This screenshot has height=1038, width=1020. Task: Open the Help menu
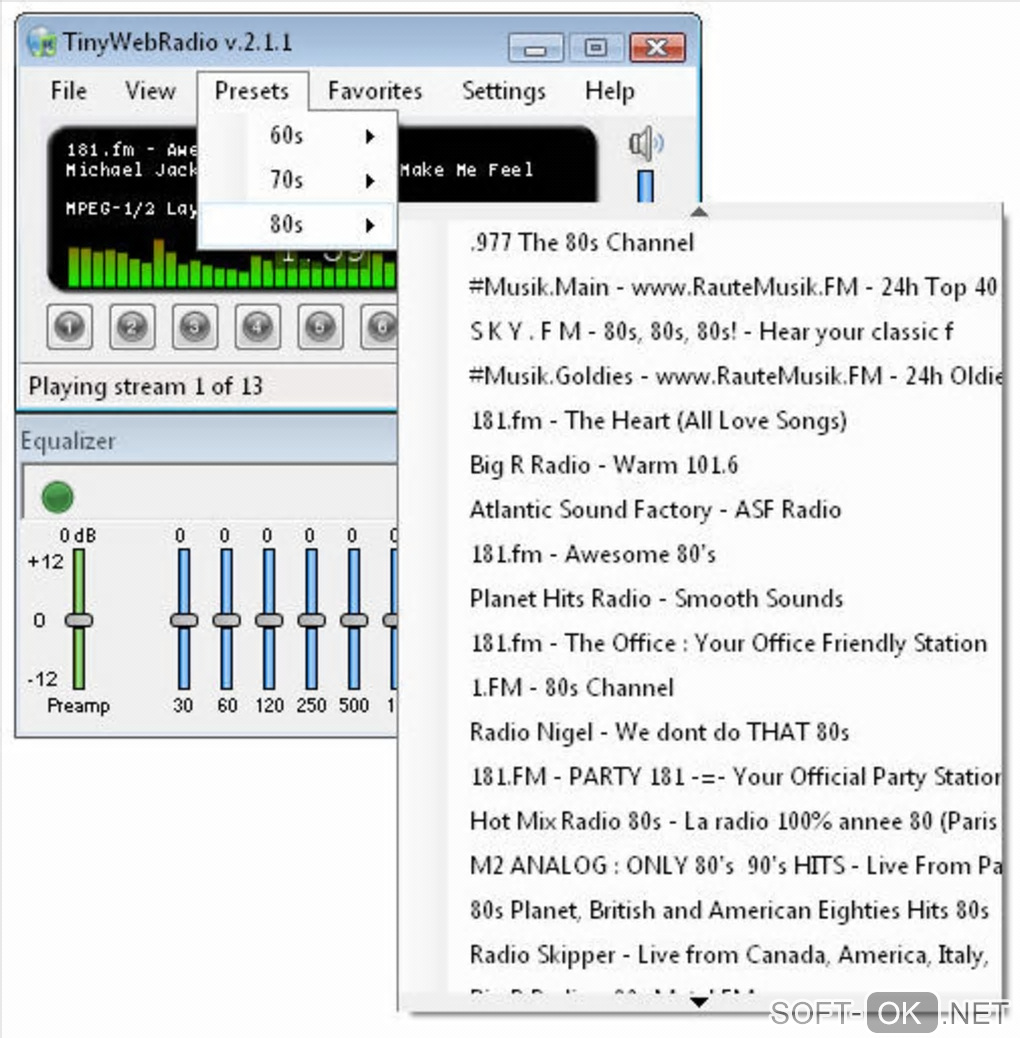(x=610, y=91)
